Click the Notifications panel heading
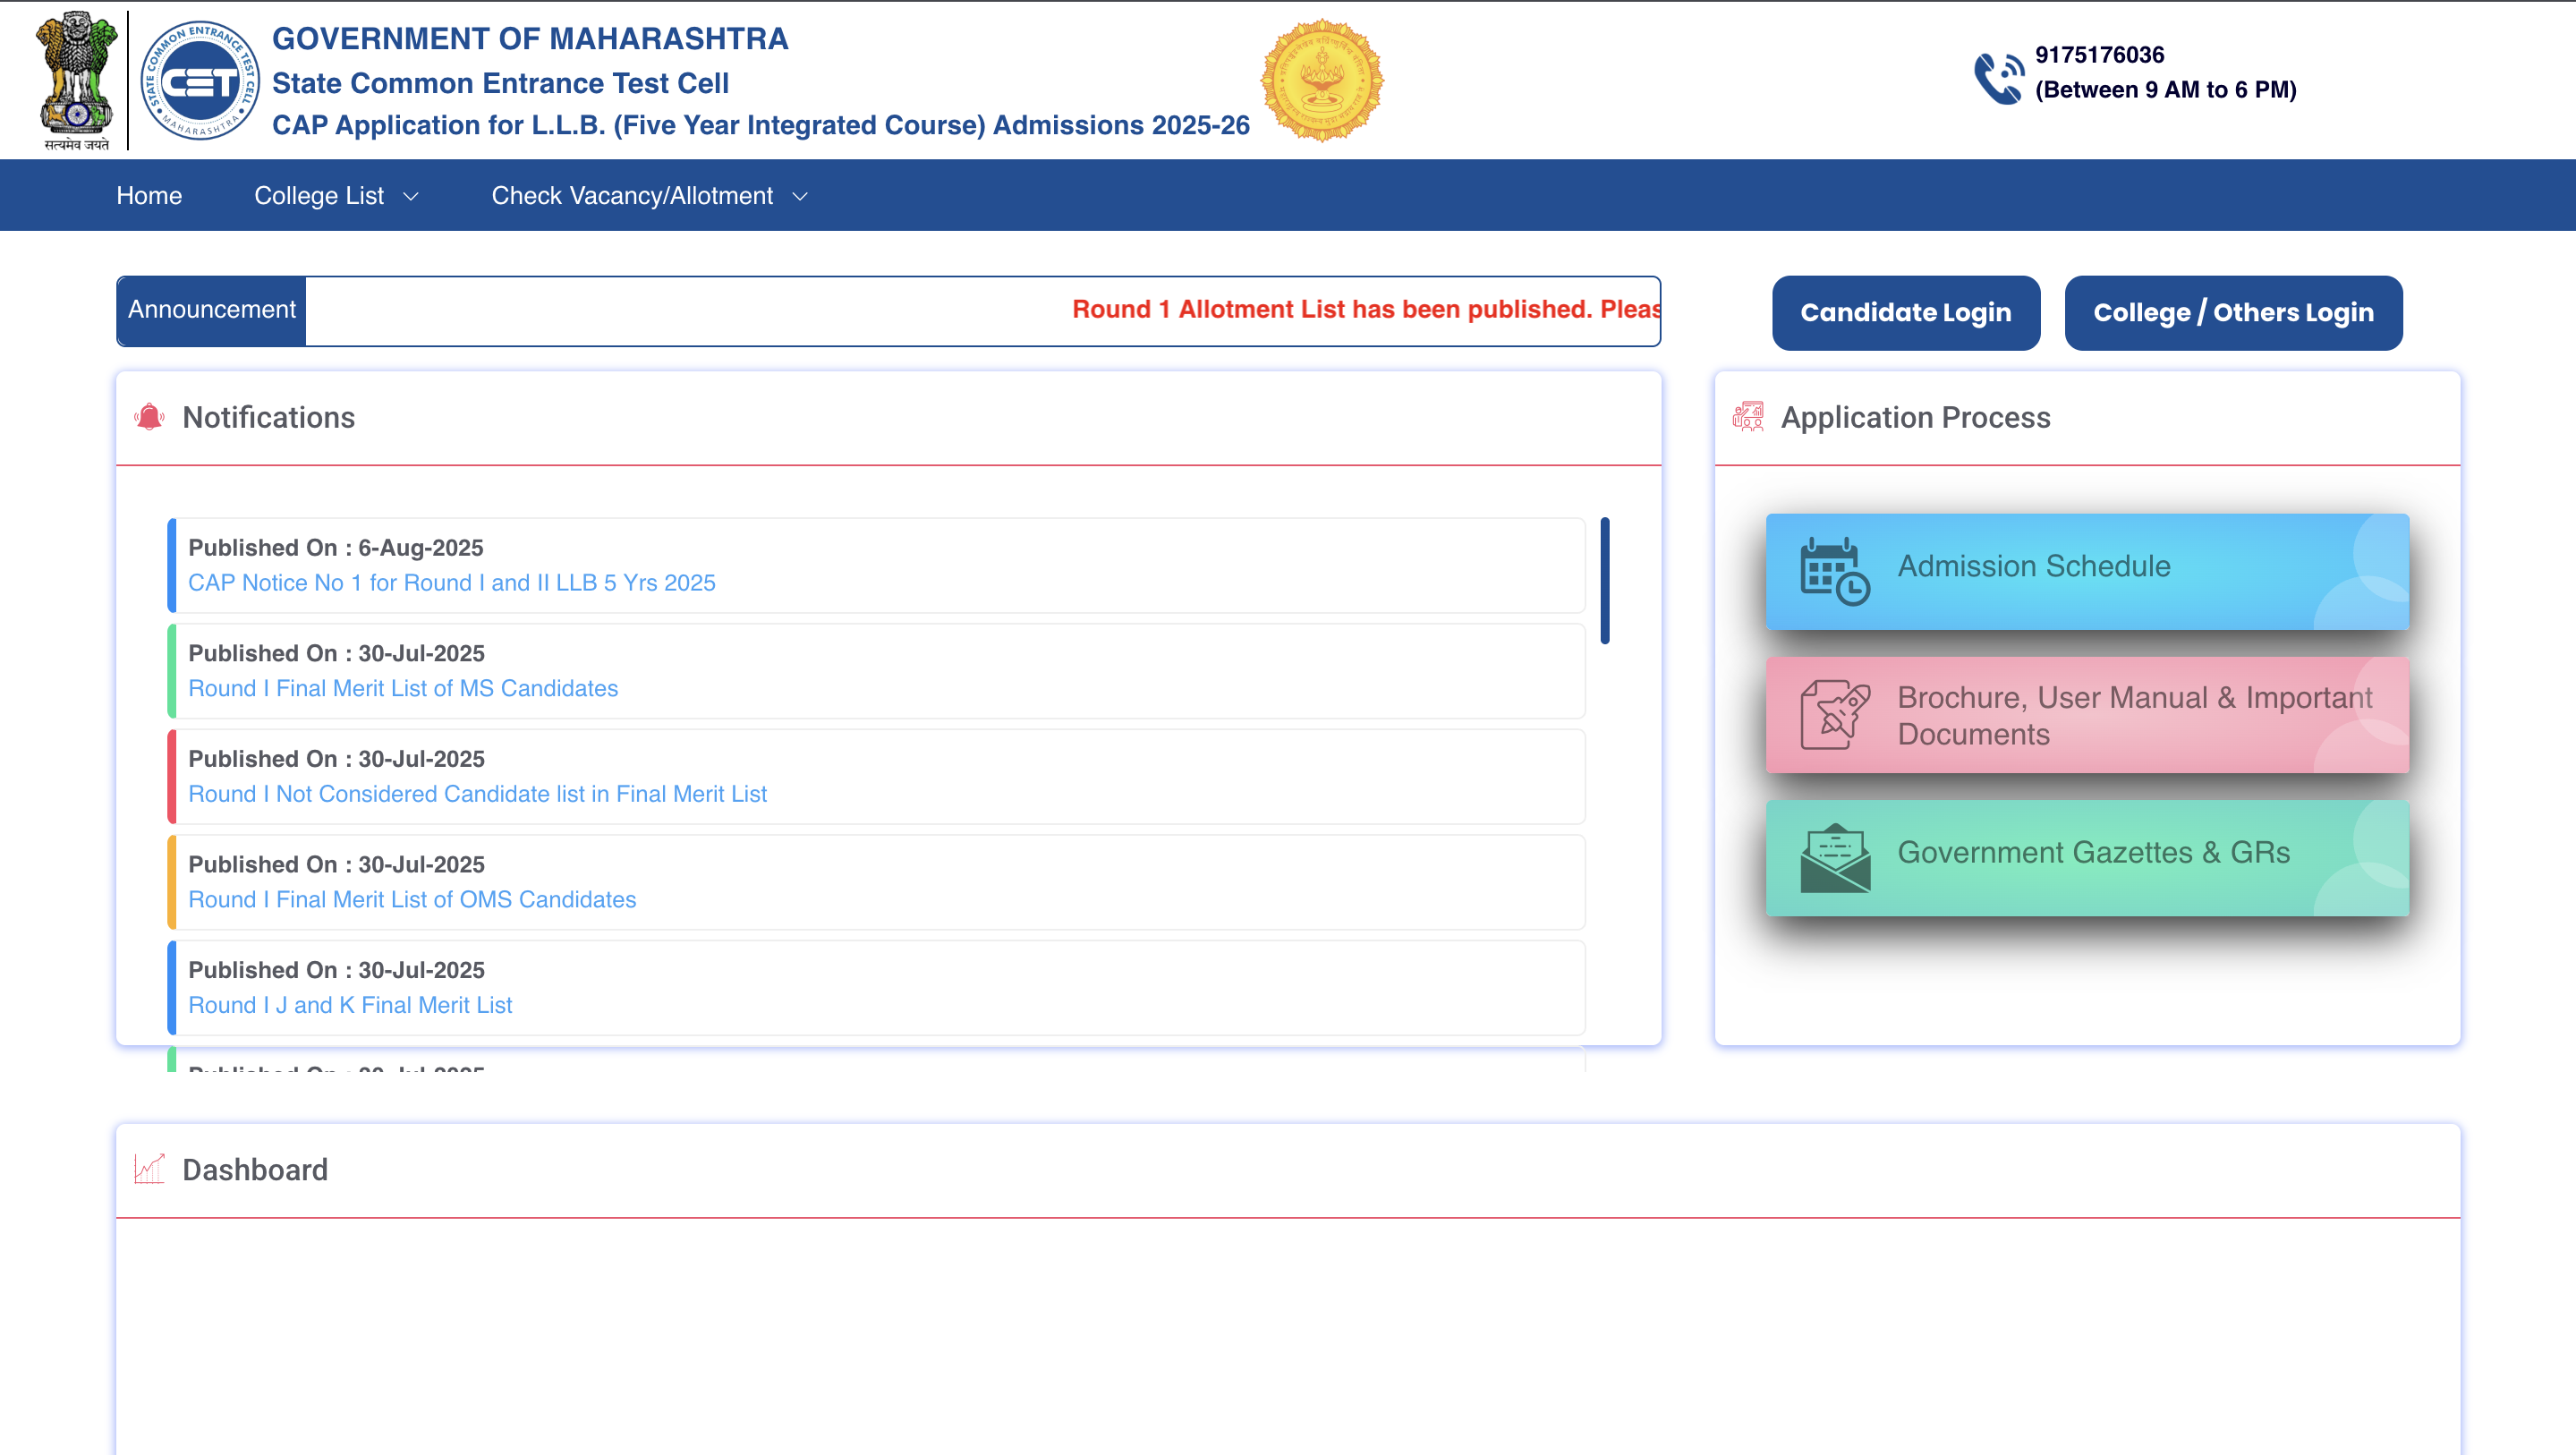 [268, 417]
